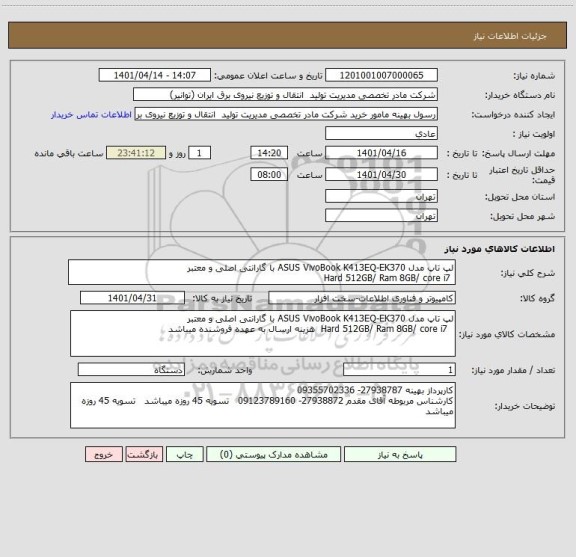
Task: Click the شهر محل تحویل label
Action: pyautogui.click(x=523, y=216)
